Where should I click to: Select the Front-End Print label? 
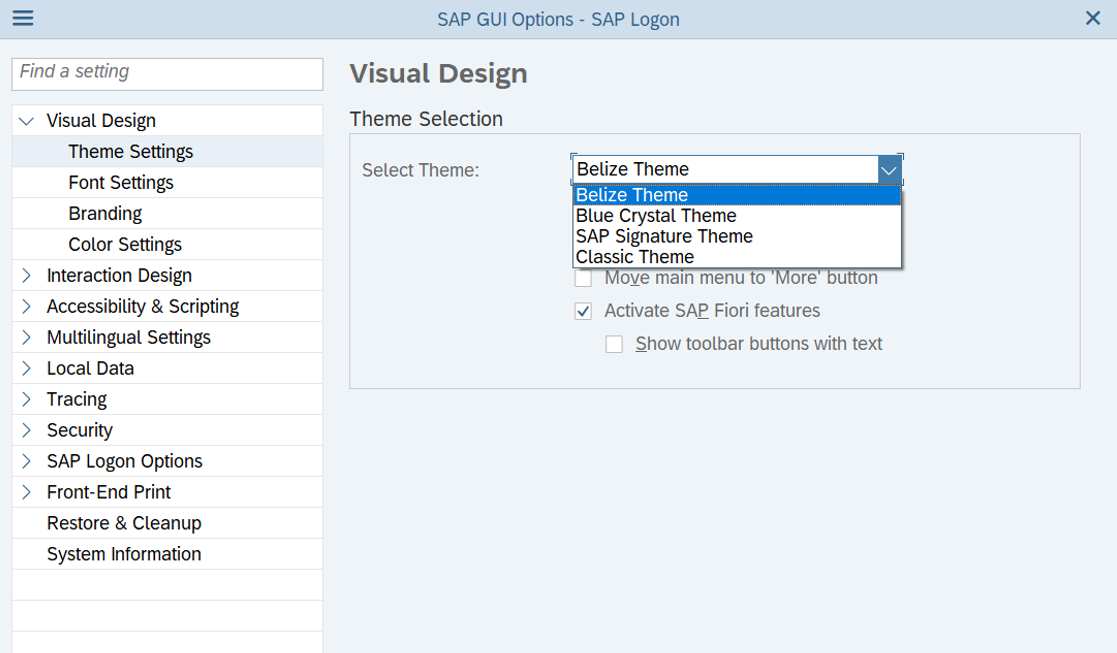109,492
